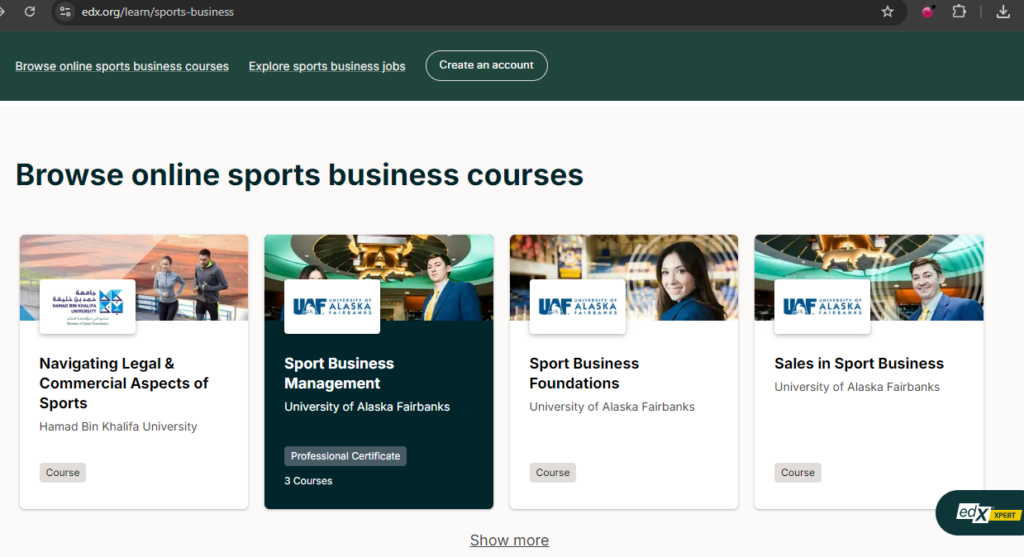Click the edx.org address bar URL
1024x557 pixels.
click(x=157, y=12)
